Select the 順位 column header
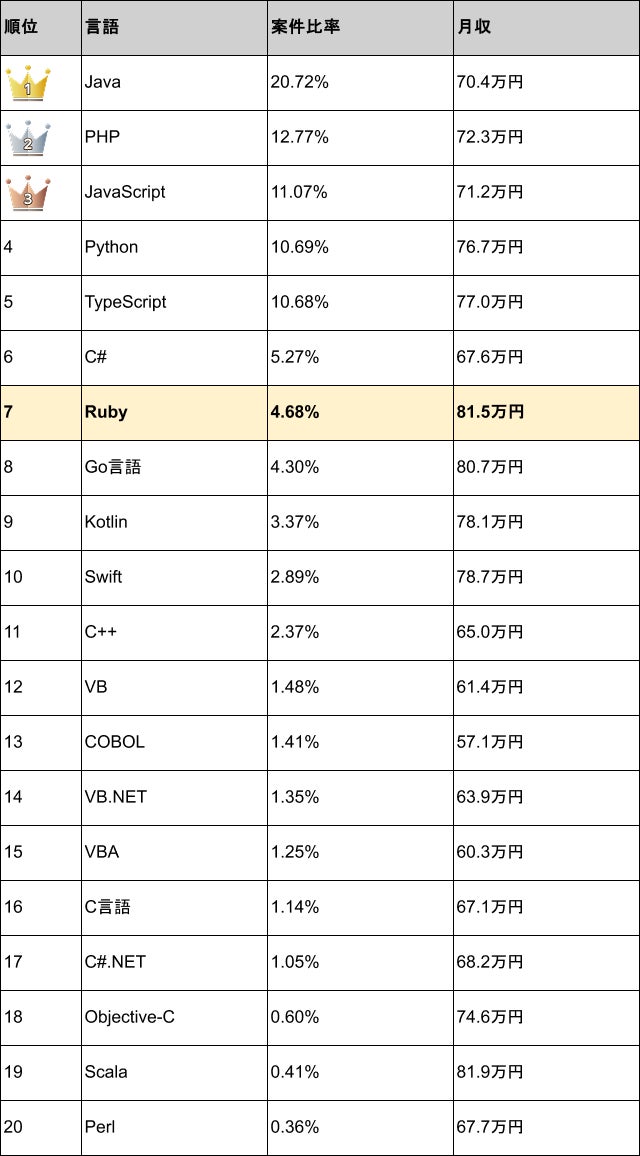This screenshot has width=640, height=1156. (21, 27)
